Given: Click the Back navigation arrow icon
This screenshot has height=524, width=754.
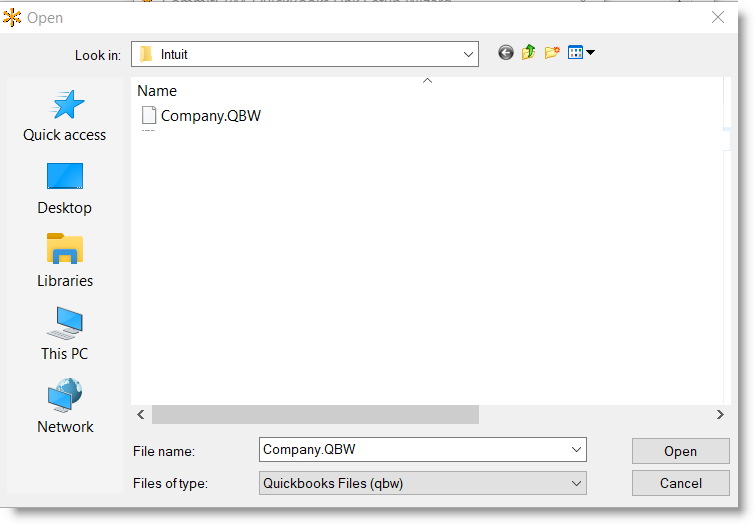Looking at the screenshot, I should tap(506, 53).
